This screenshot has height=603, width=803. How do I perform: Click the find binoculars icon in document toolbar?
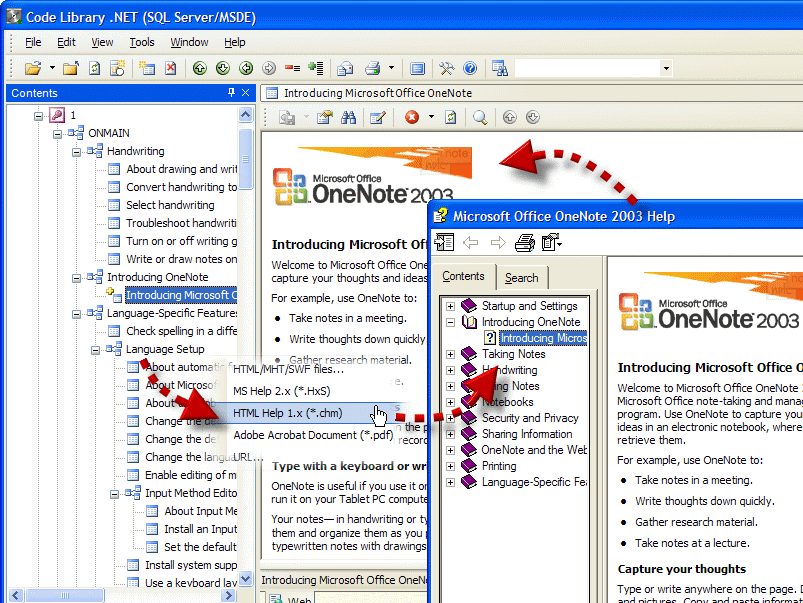[349, 117]
